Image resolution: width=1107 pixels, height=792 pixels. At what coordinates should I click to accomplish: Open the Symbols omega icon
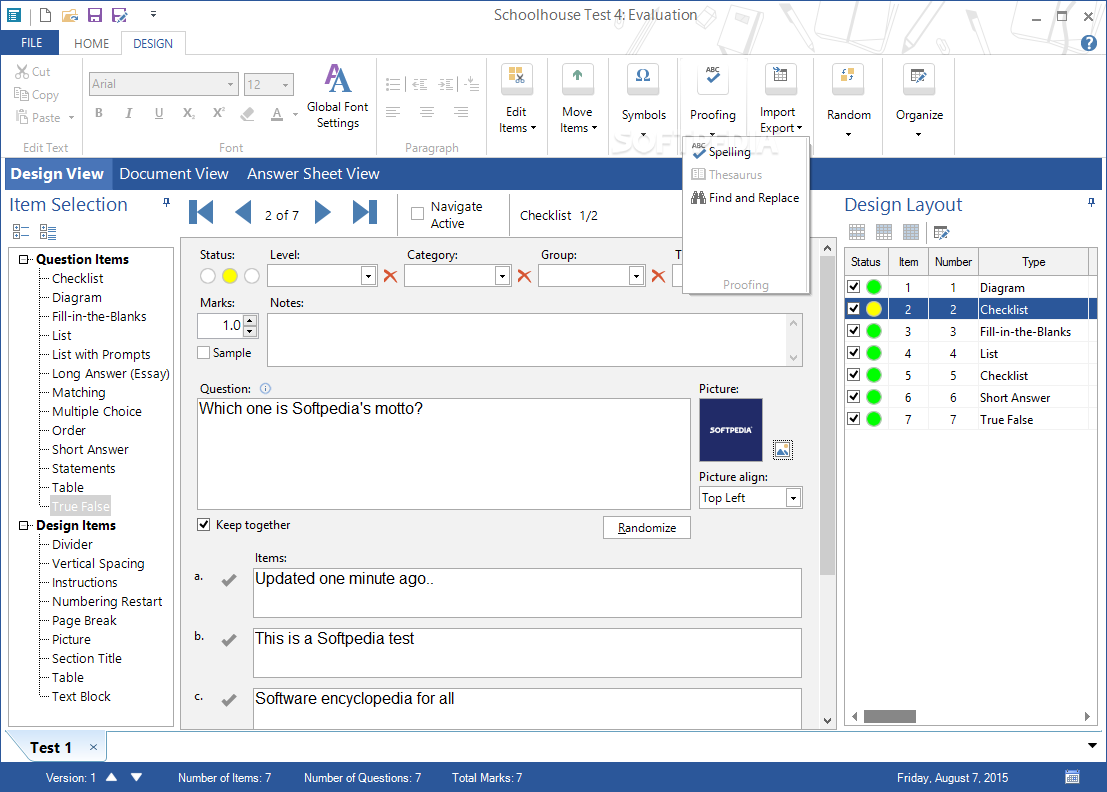pyautogui.click(x=643, y=79)
